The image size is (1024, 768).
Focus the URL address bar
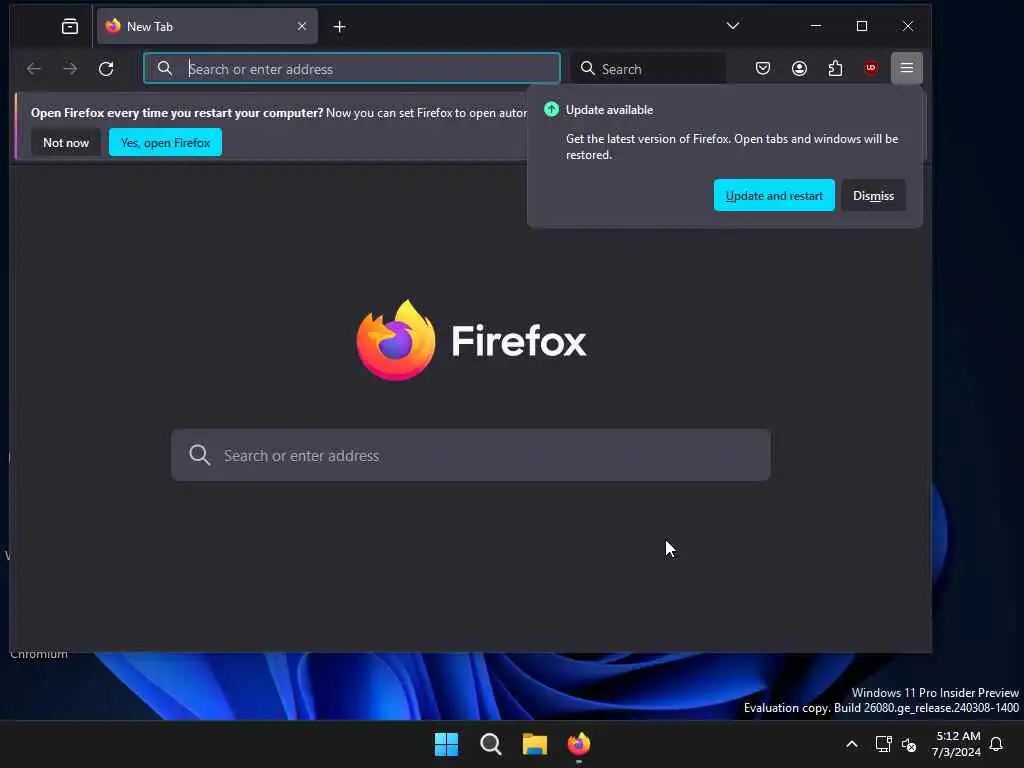click(352, 69)
